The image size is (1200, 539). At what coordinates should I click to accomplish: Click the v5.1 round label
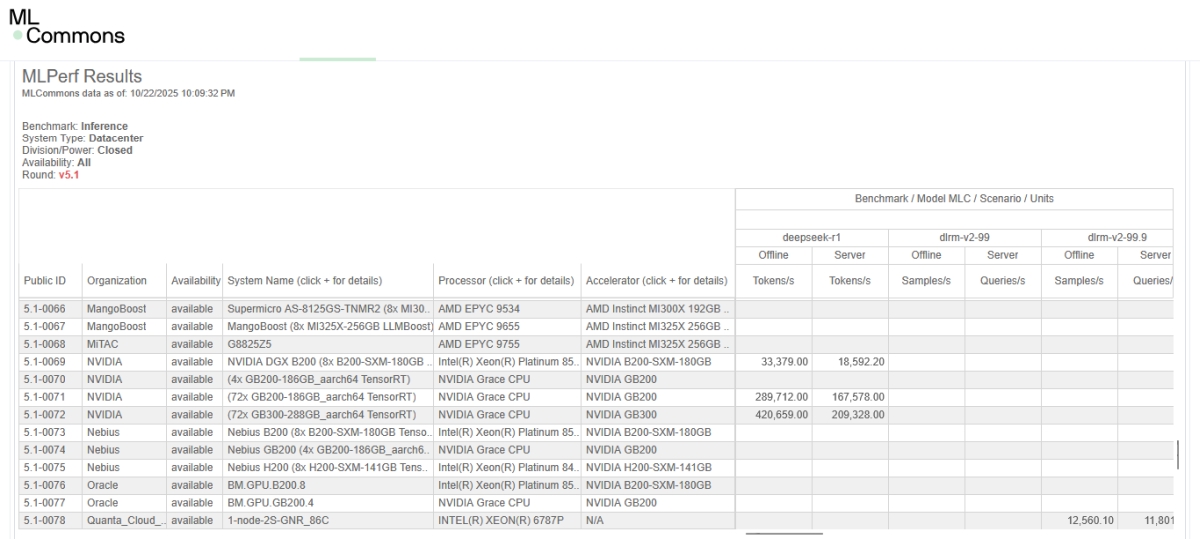pos(68,174)
